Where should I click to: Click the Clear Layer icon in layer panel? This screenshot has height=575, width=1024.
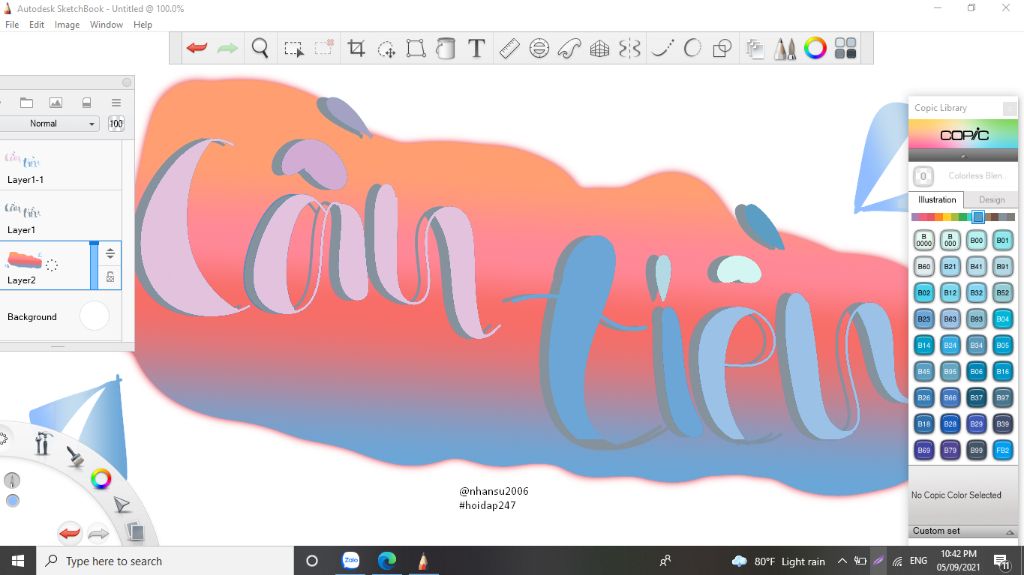[x=86, y=103]
